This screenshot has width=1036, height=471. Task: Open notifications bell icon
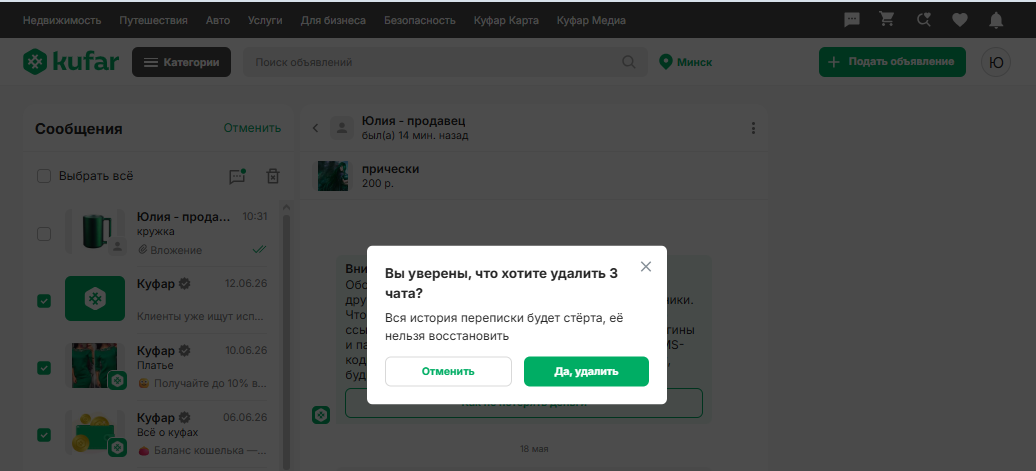coord(996,20)
